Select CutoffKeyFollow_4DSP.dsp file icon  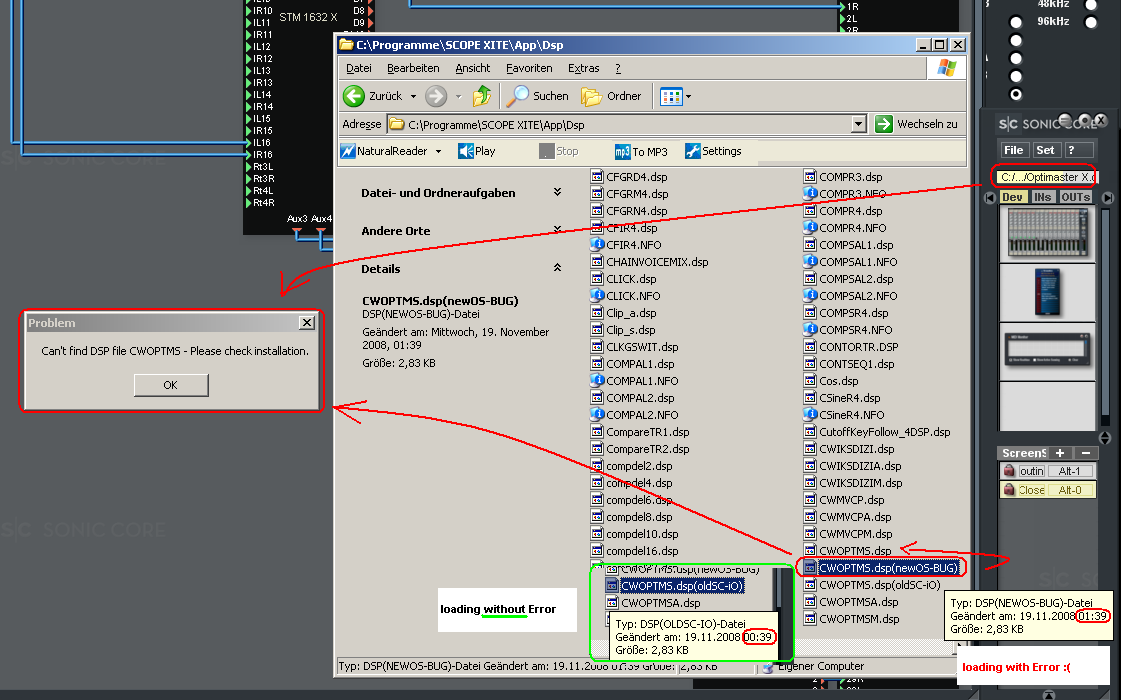pyautogui.click(x=810, y=431)
